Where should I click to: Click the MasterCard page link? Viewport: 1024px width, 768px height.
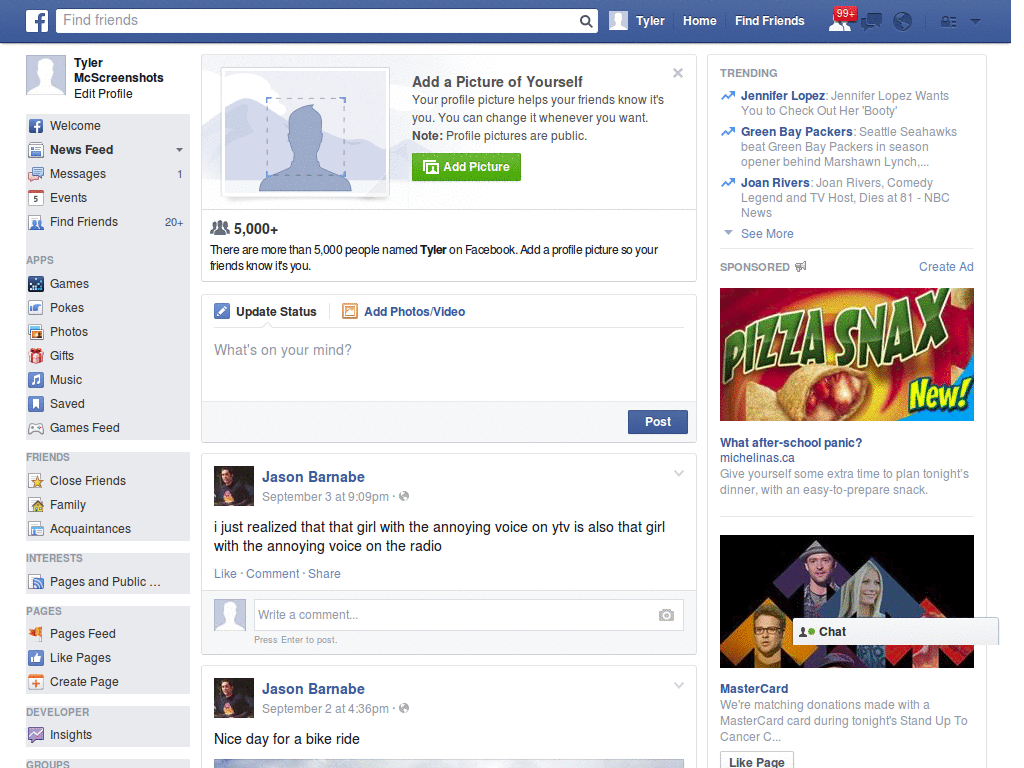pos(754,689)
